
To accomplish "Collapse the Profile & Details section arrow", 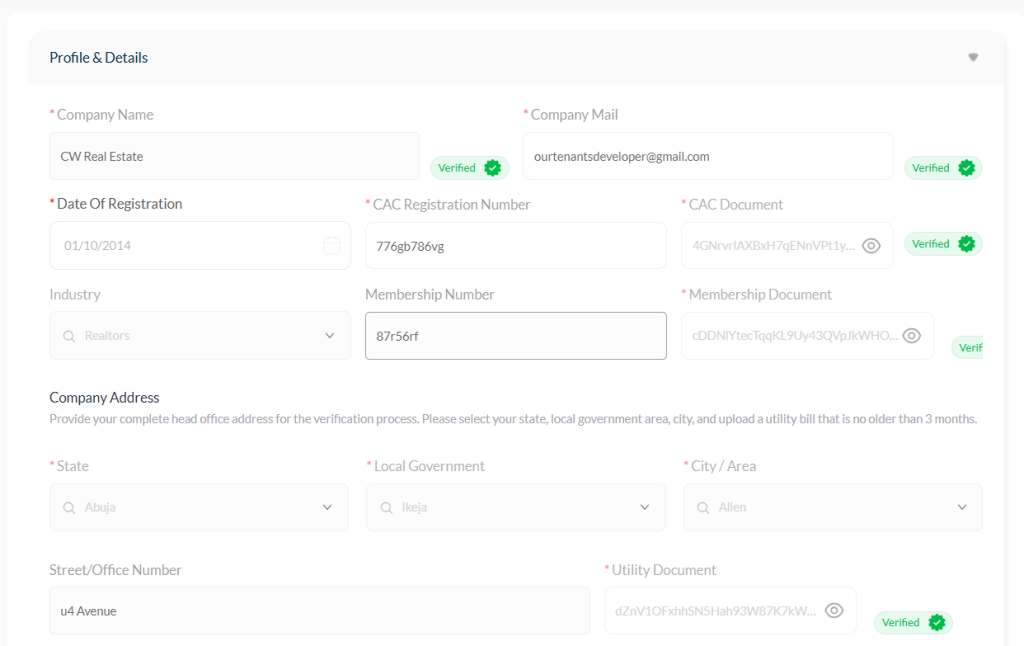I will point(972,58).
